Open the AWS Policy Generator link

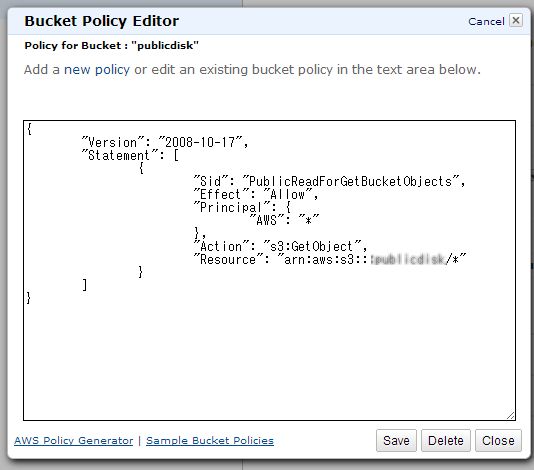point(74,440)
